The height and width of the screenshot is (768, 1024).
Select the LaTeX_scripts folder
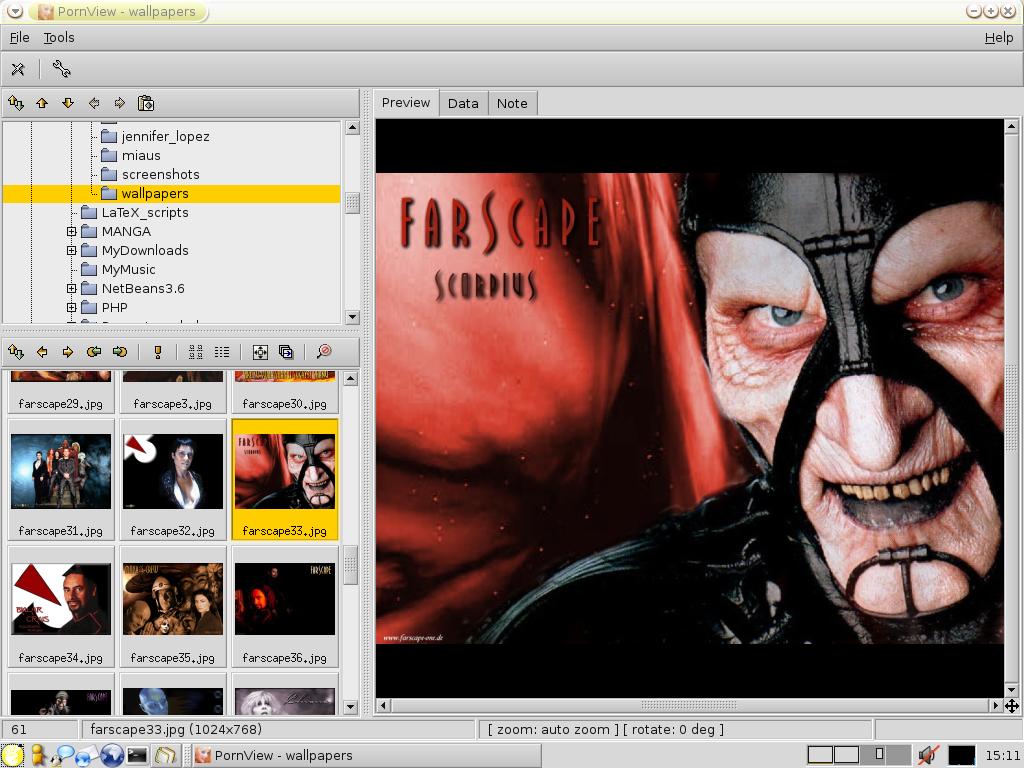(x=145, y=212)
